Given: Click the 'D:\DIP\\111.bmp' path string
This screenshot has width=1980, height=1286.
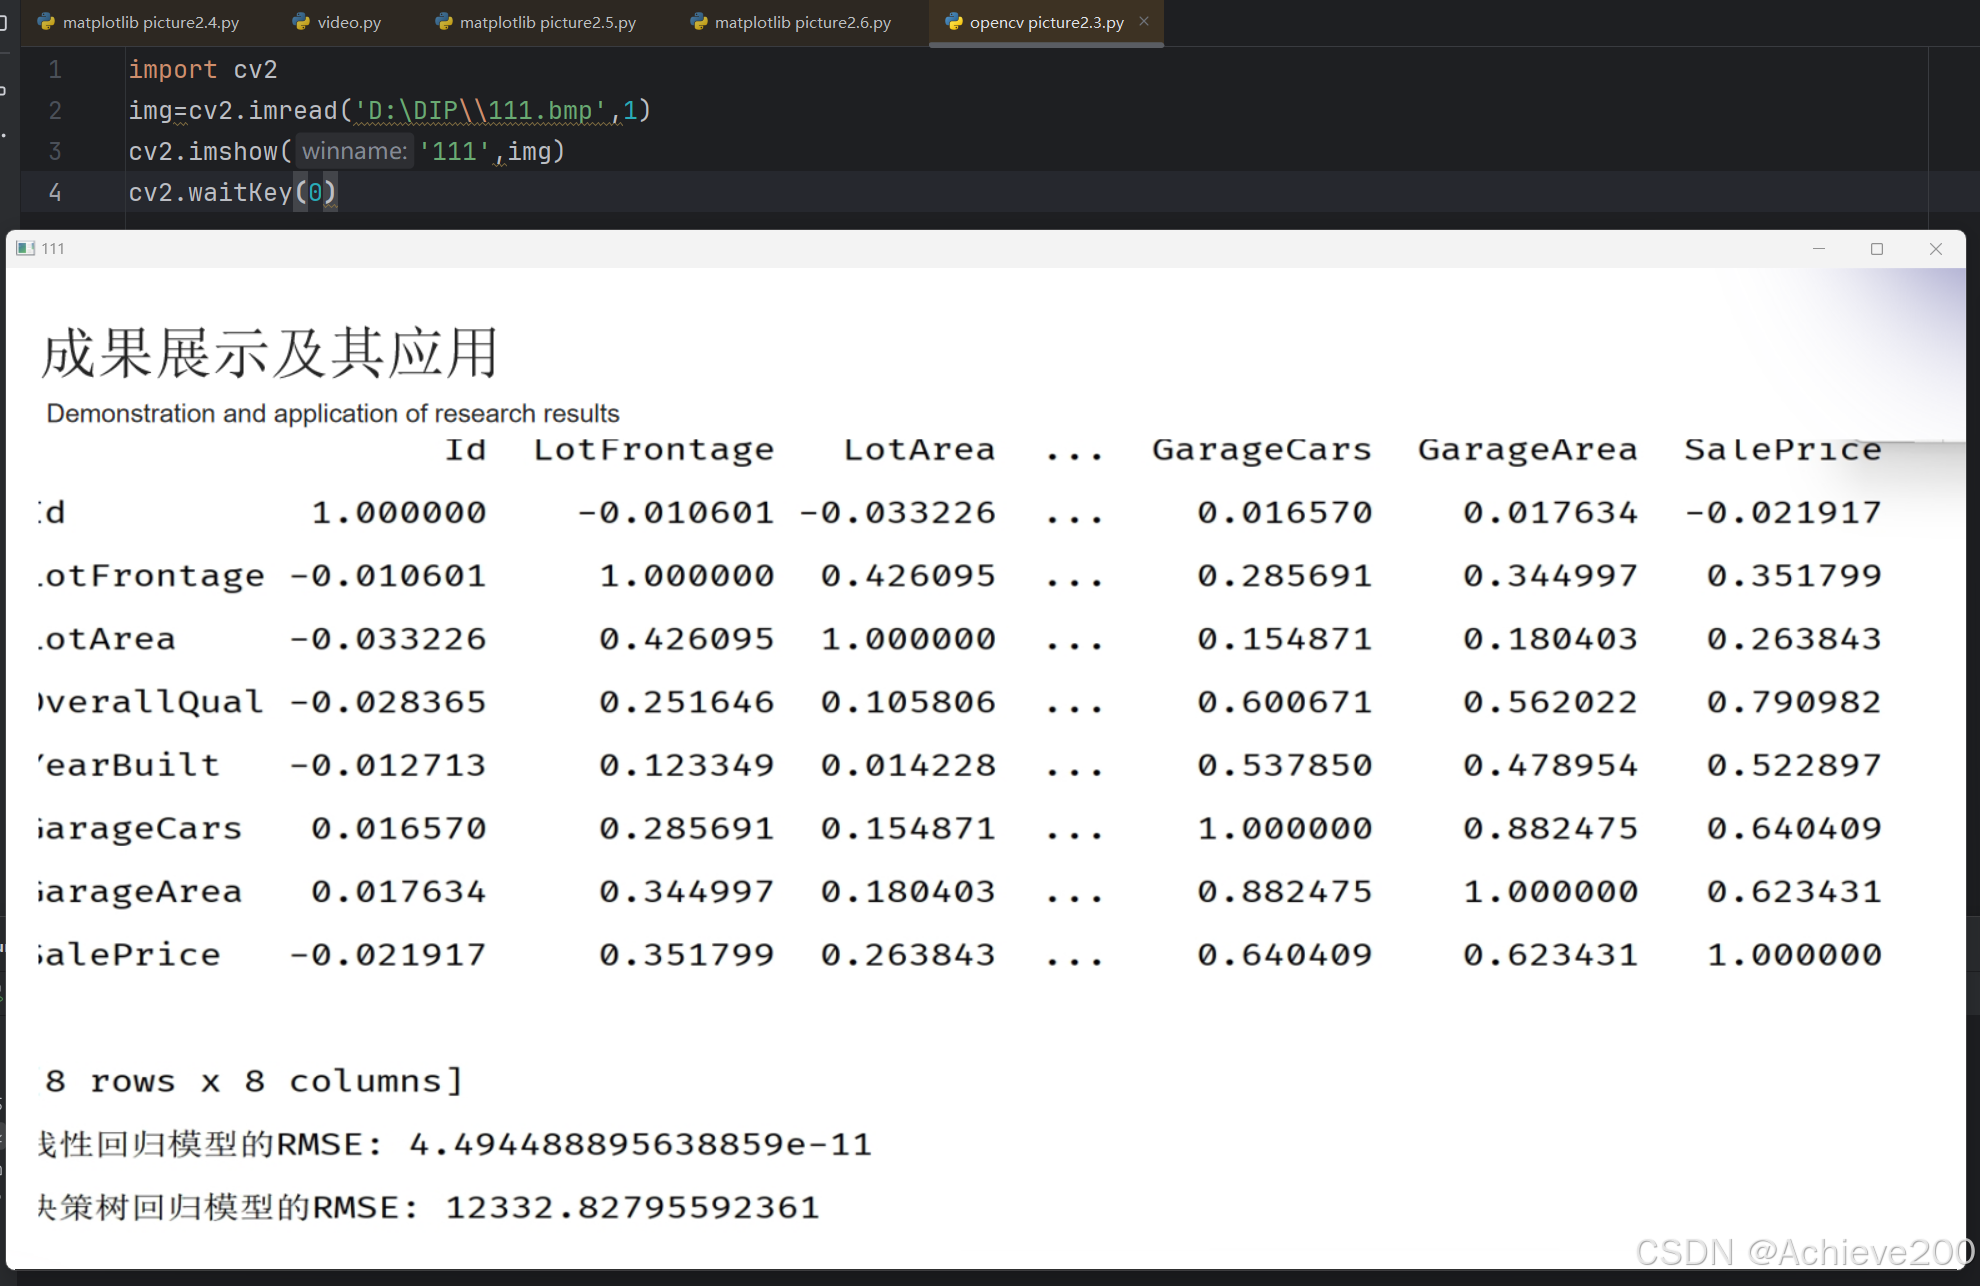Looking at the screenshot, I should coord(480,111).
